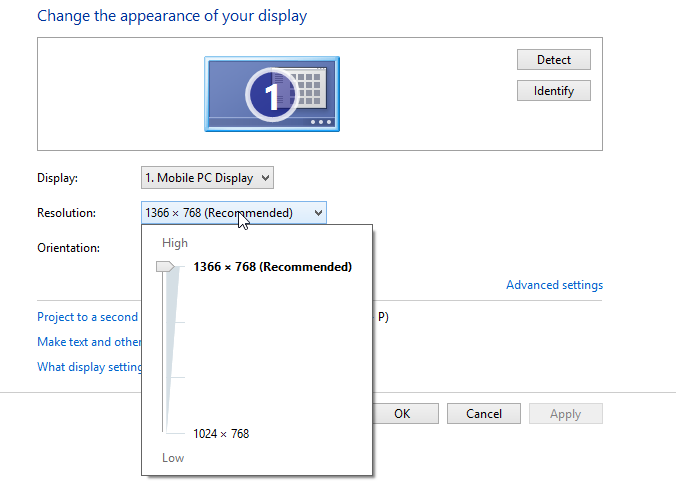Viewport: 676px width, 500px height.
Task: Select the monitor 1 display thumbnail
Action: [x=272, y=94]
